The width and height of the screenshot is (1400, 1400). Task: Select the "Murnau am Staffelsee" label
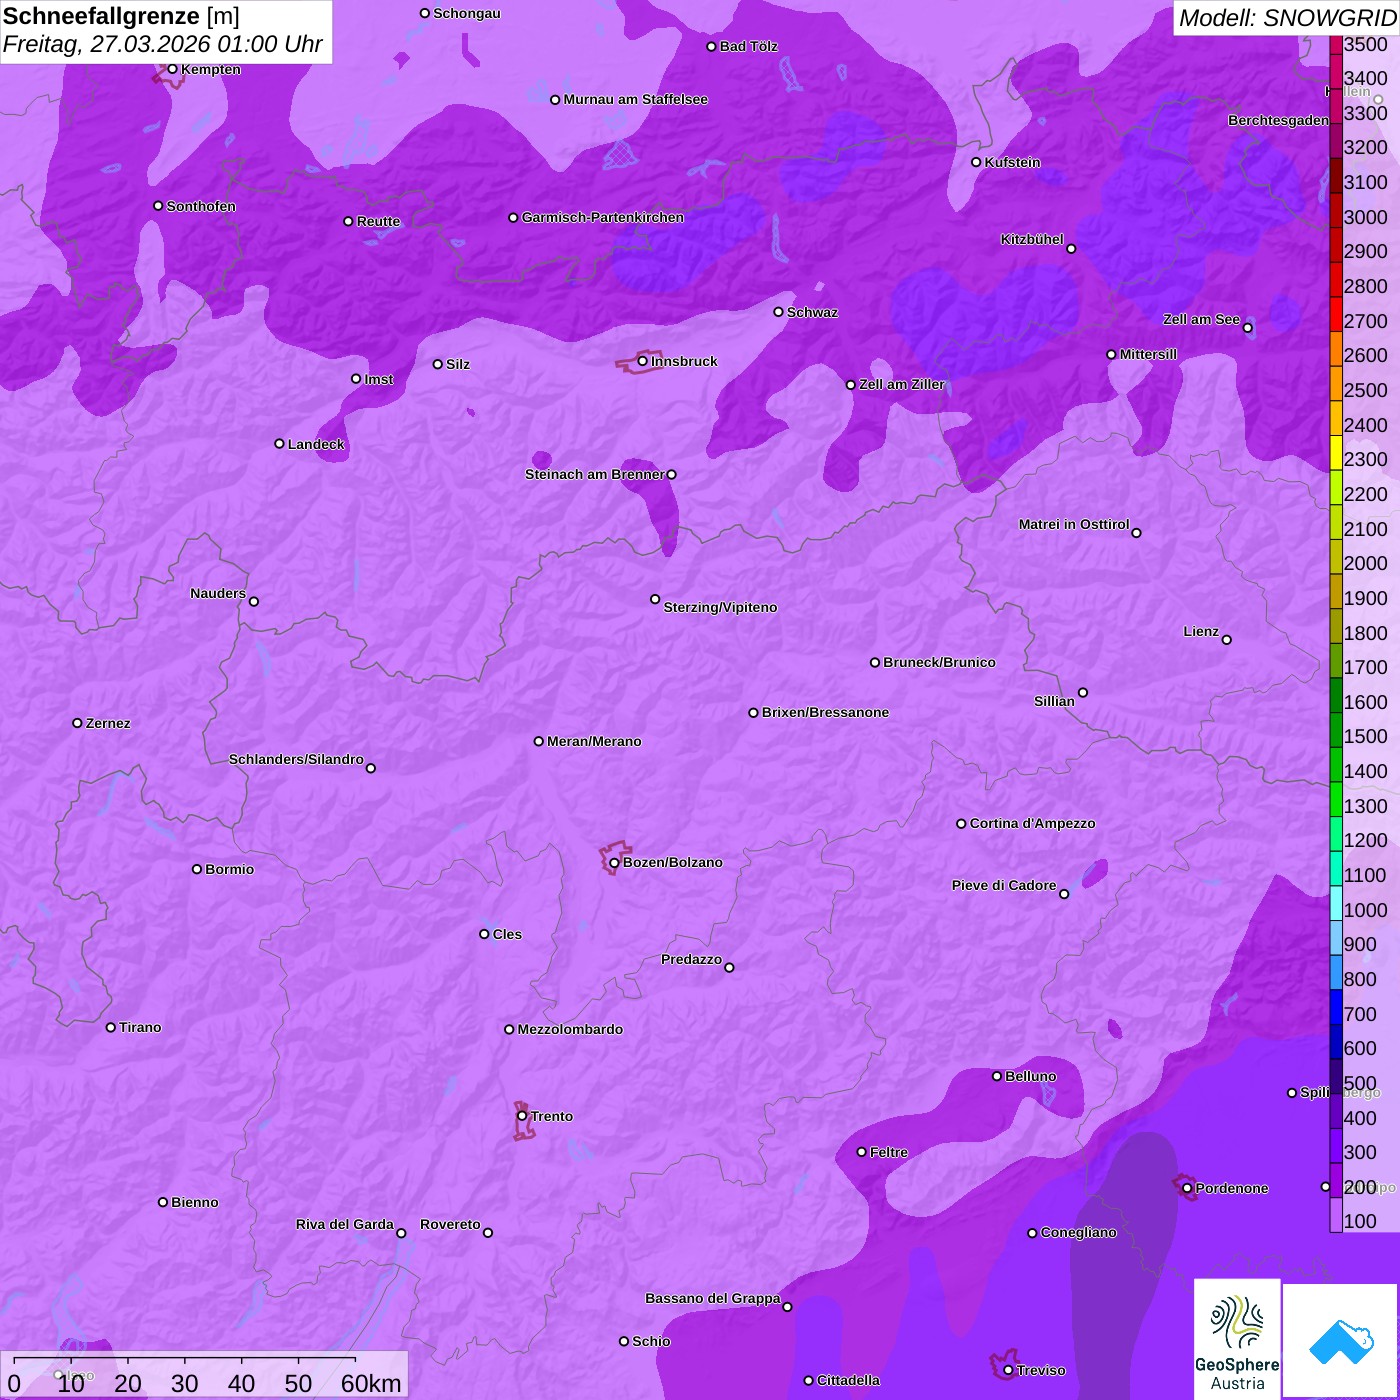[x=635, y=99]
